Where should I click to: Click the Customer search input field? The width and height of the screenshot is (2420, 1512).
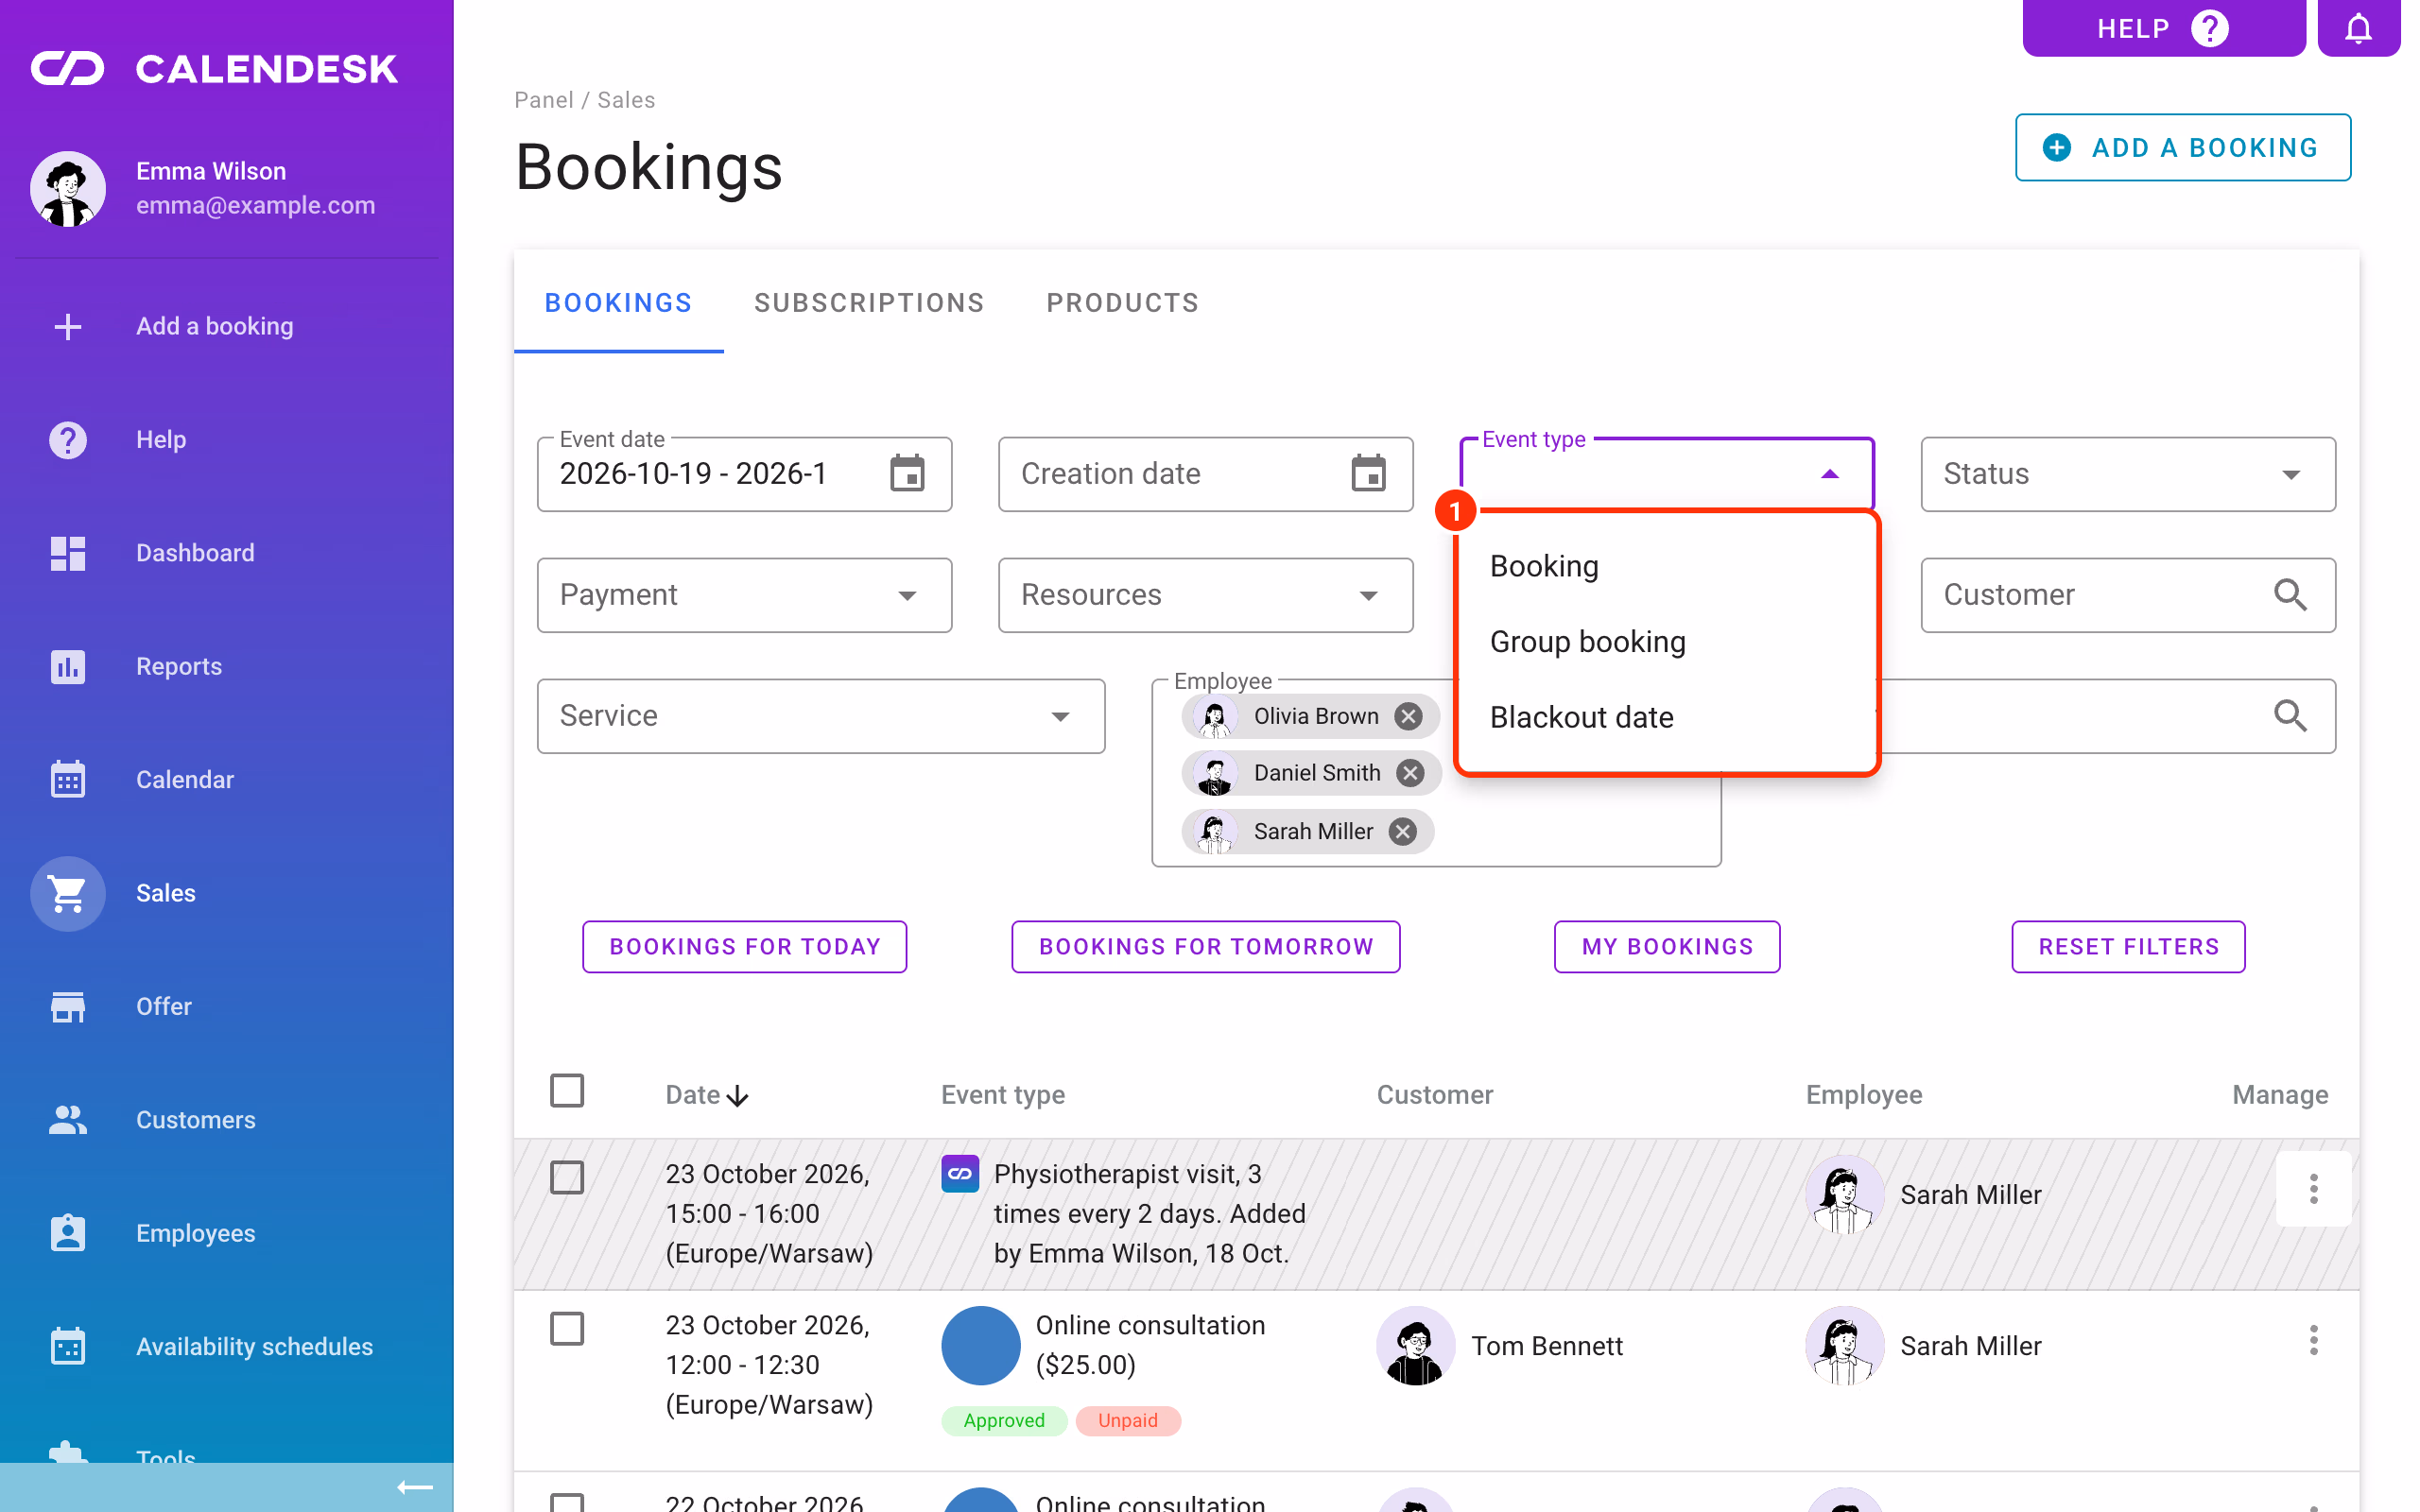point(2127,595)
